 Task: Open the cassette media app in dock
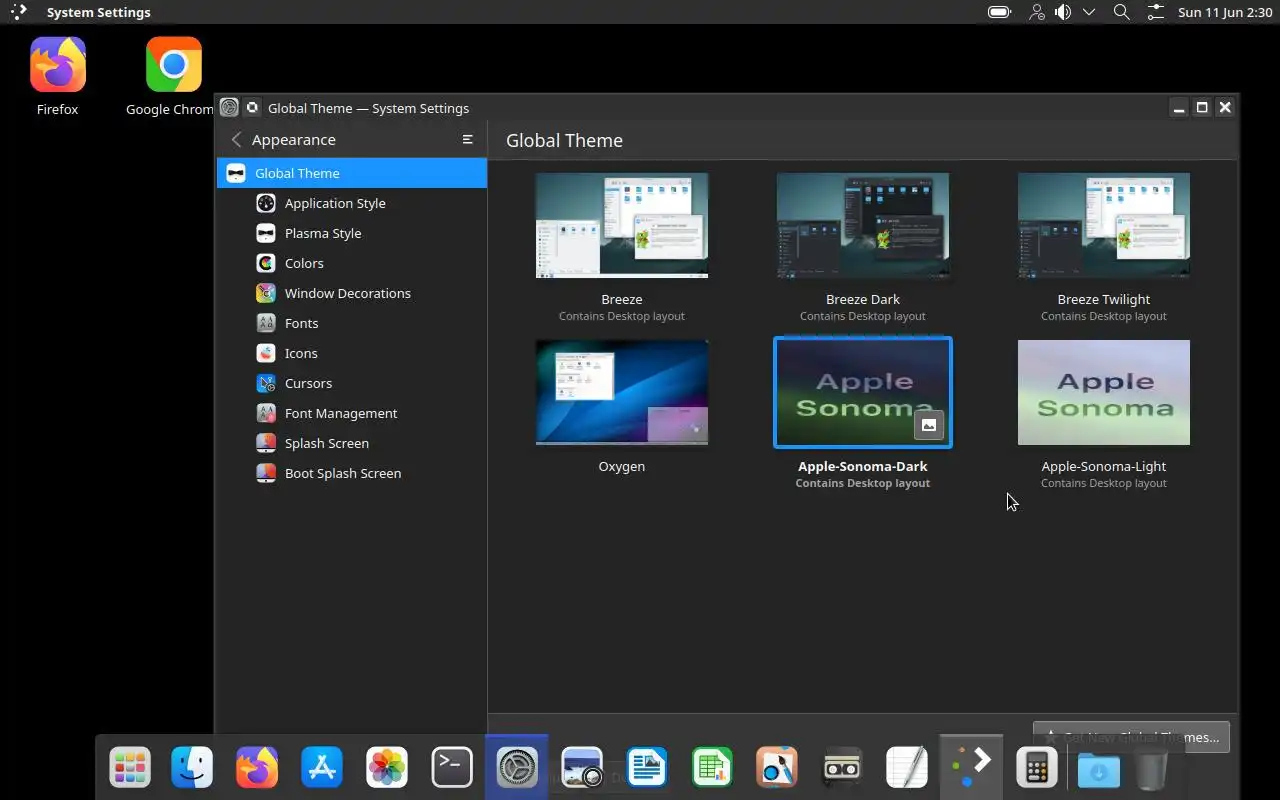(x=842, y=768)
